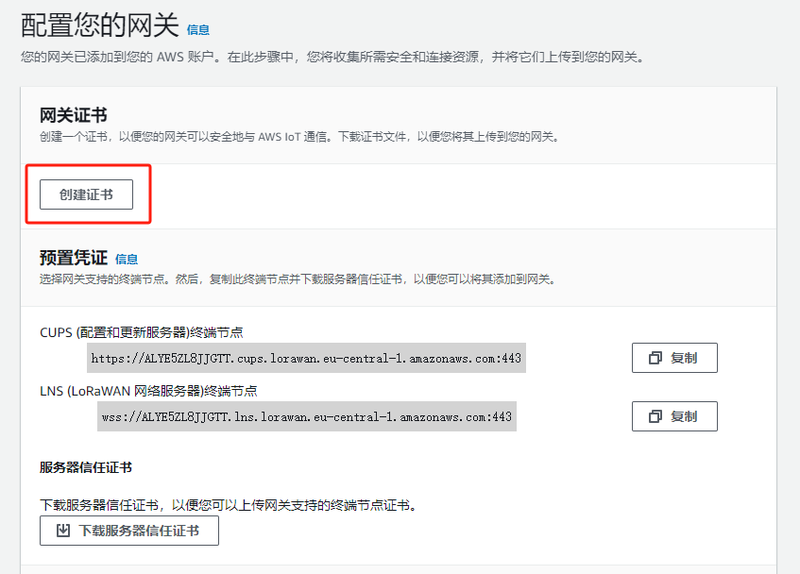Select the CUPS https endpoint URL field
The height and width of the screenshot is (574, 800).
click(306, 357)
